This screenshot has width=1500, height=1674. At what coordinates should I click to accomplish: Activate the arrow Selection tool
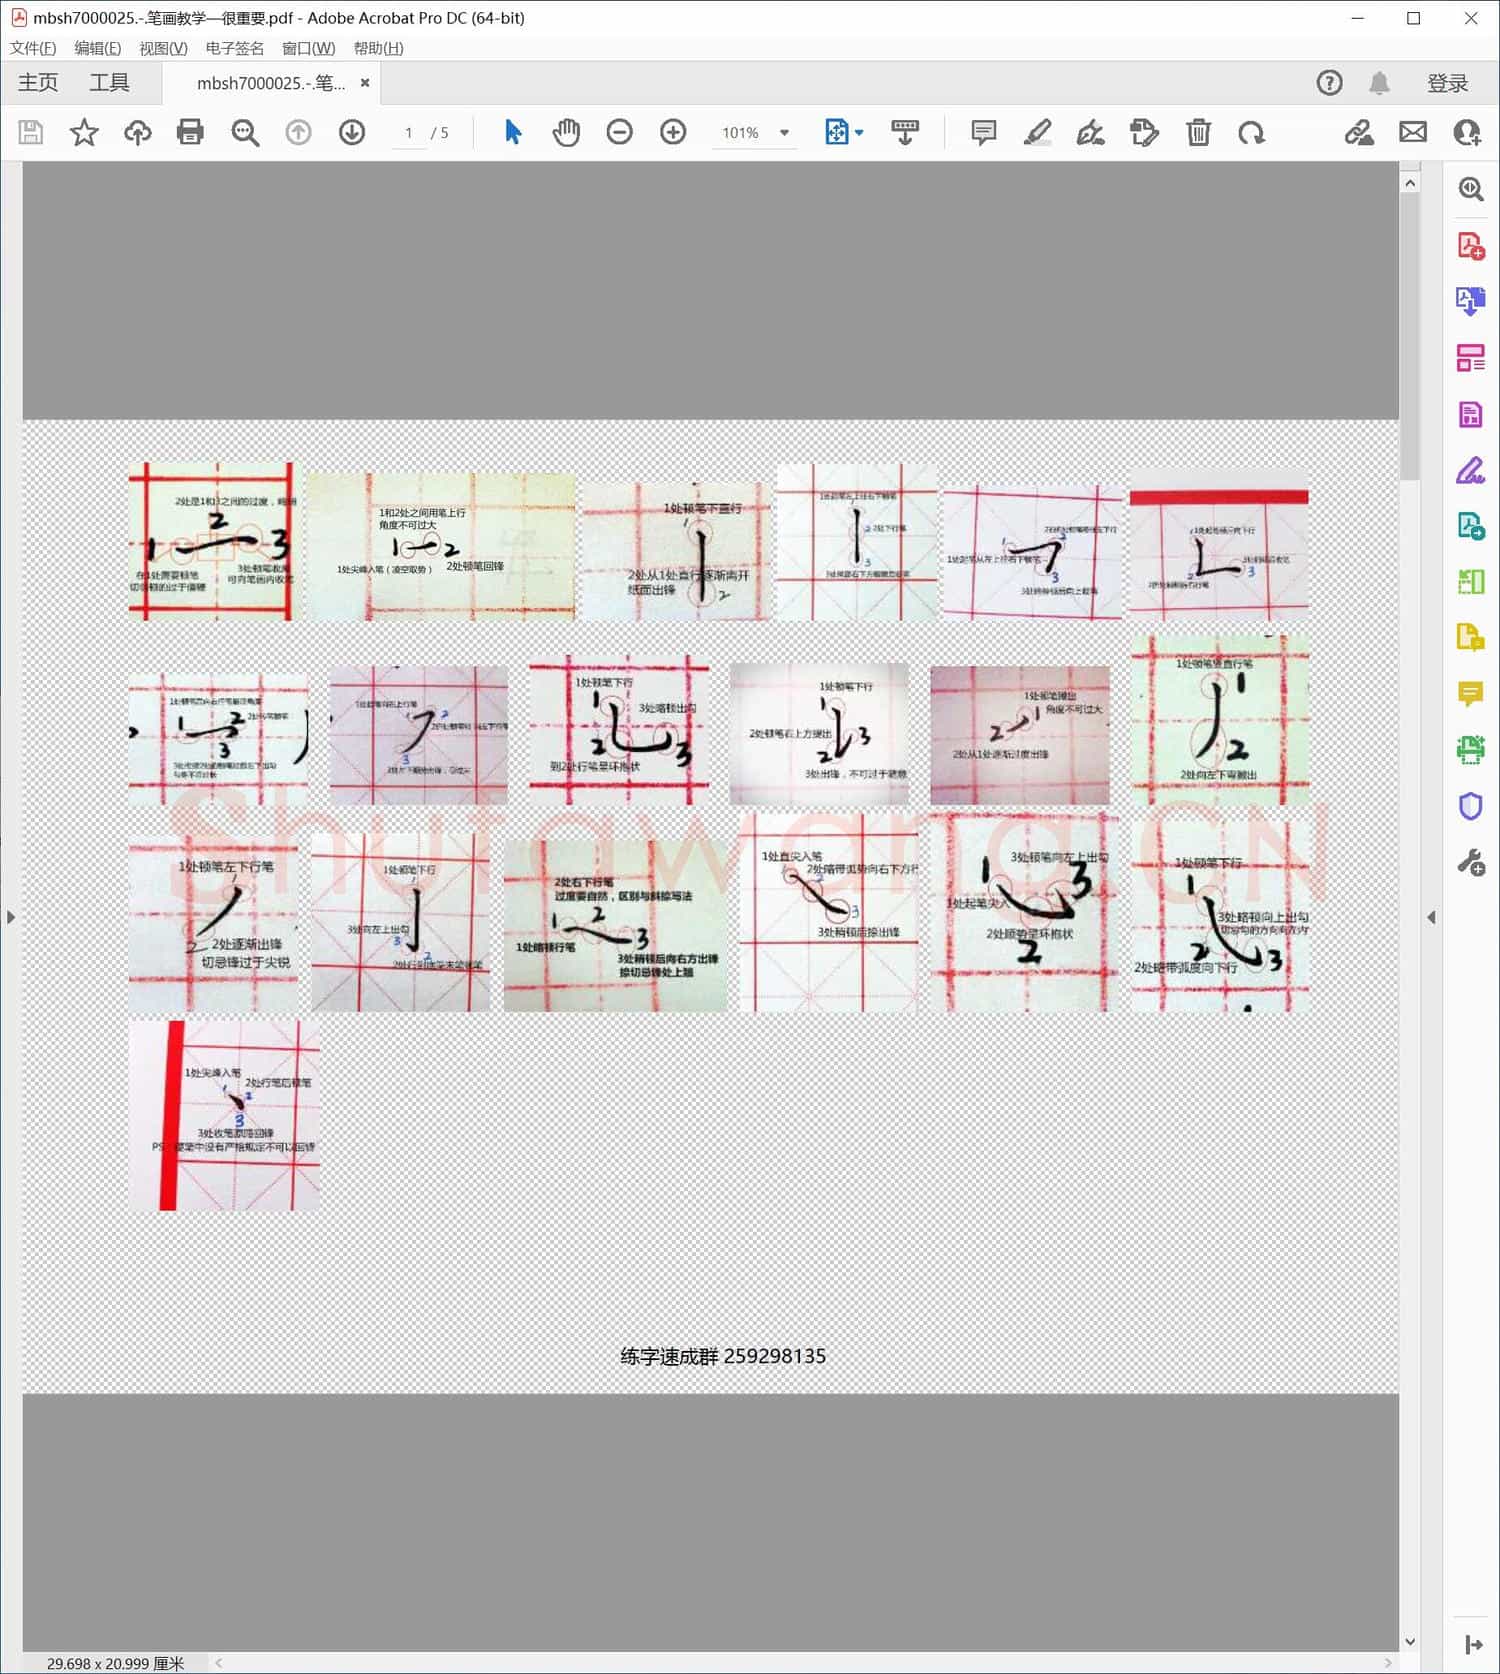coord(513,132)
